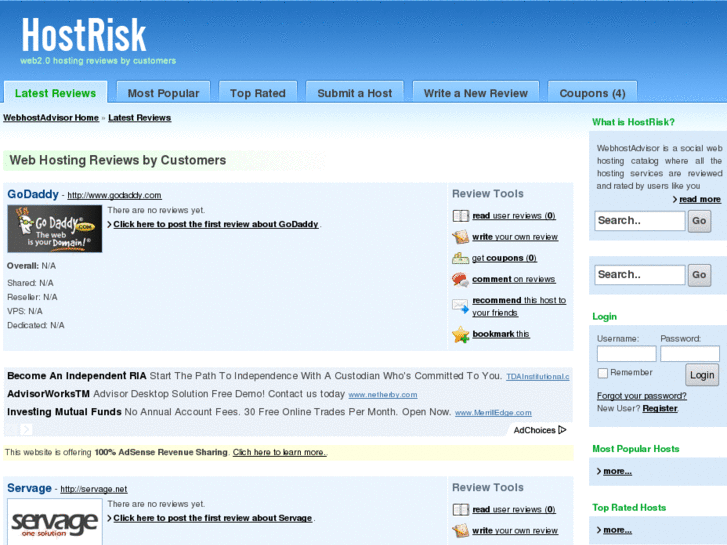Open the www.netherby.com ad link

pos(383,395)
